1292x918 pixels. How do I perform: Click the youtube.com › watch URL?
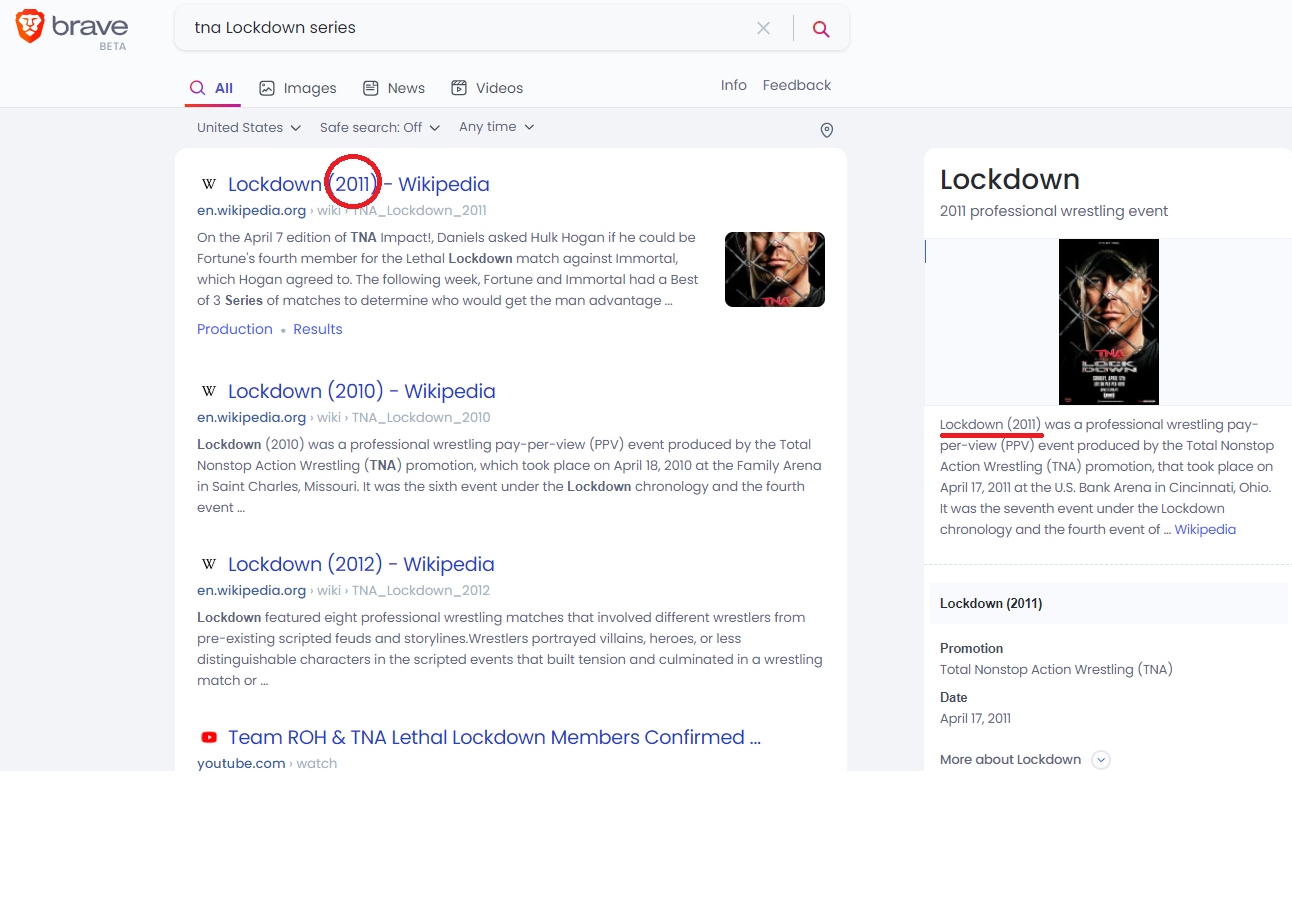[x=267, y=763]
